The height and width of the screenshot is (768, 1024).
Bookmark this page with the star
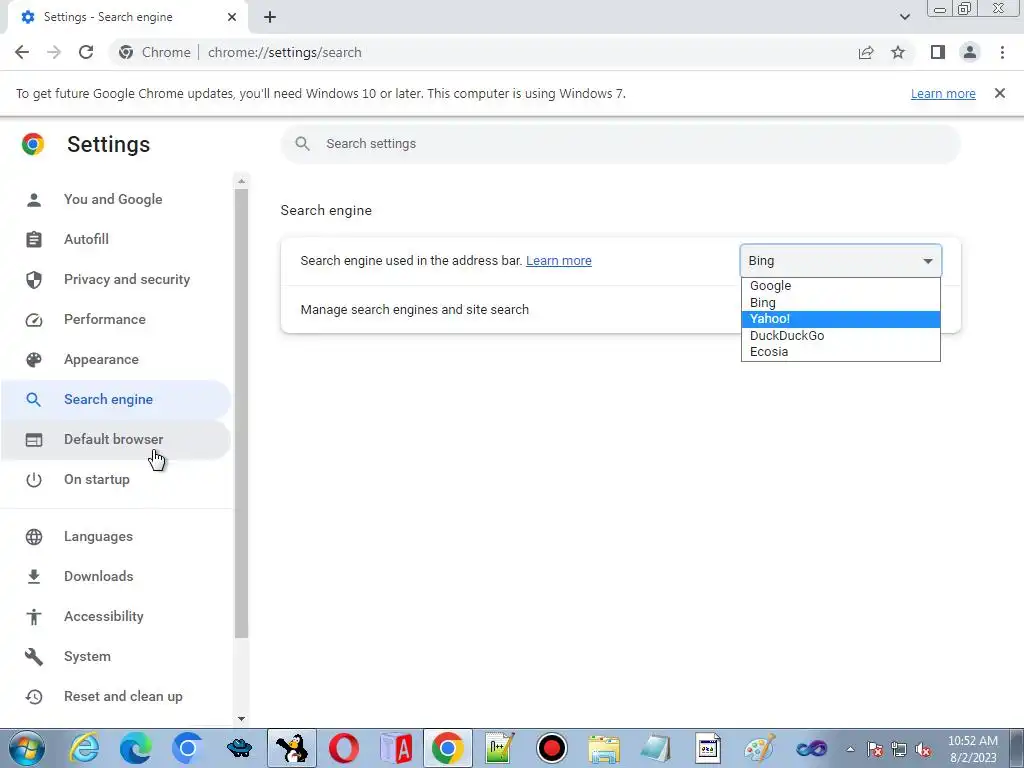click(899, 52)
